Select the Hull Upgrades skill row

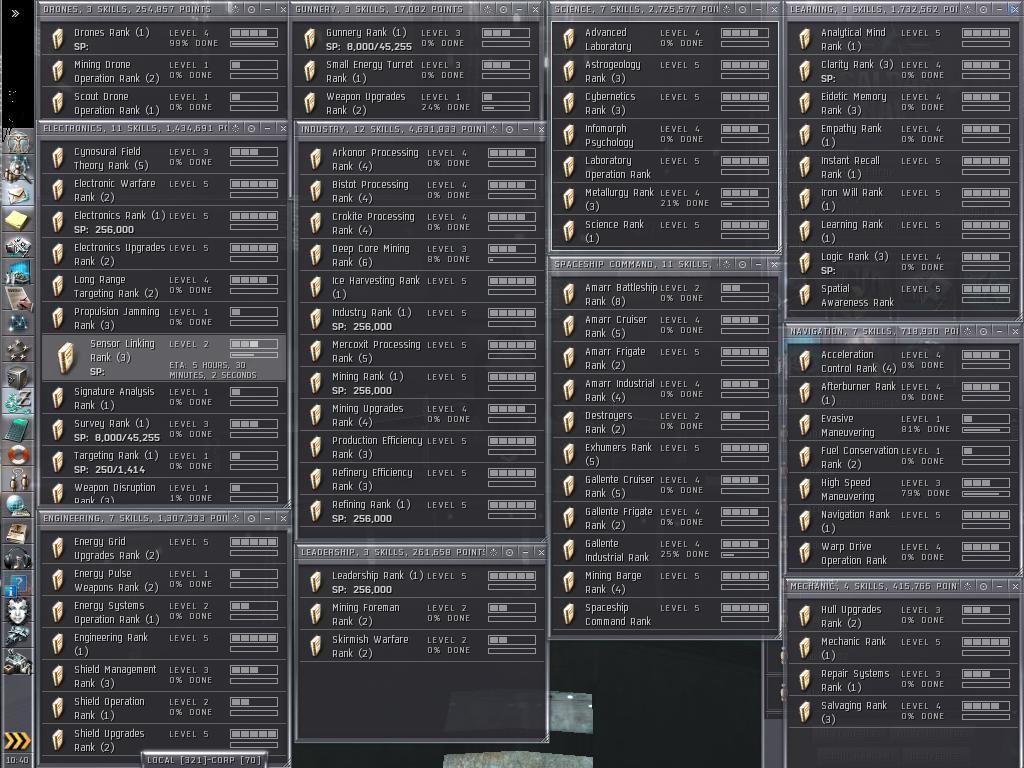(904, 616)
